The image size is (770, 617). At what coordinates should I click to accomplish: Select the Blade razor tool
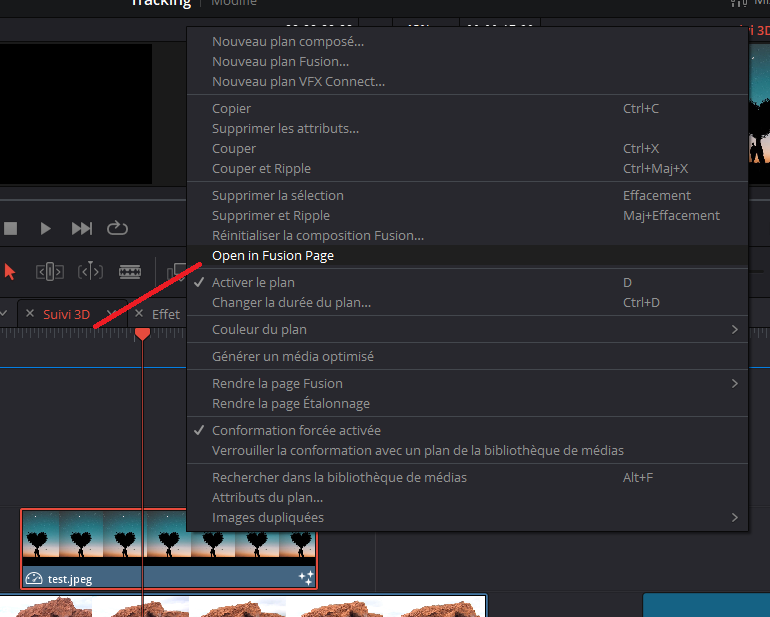[130, 272]
